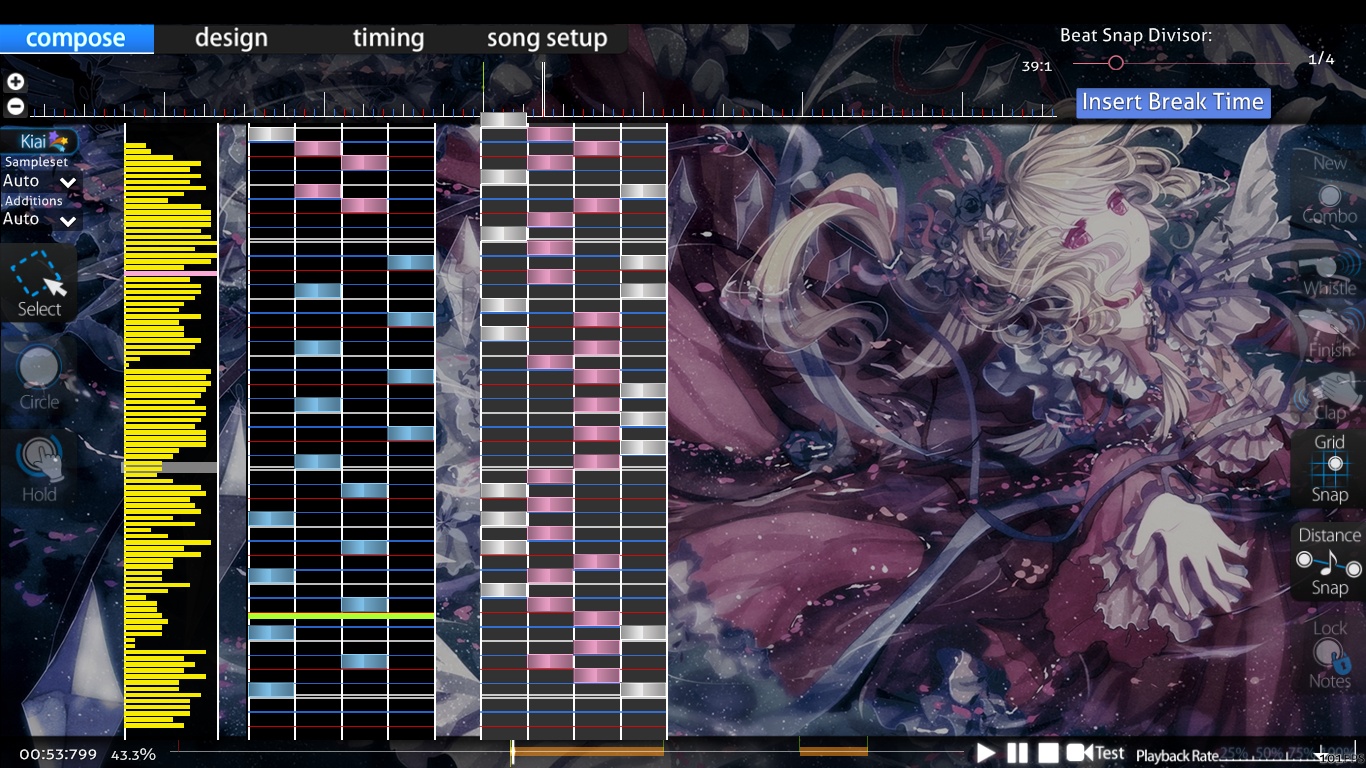
Task: Select the lime green timing line in left playfield
Action: (341, 616)
